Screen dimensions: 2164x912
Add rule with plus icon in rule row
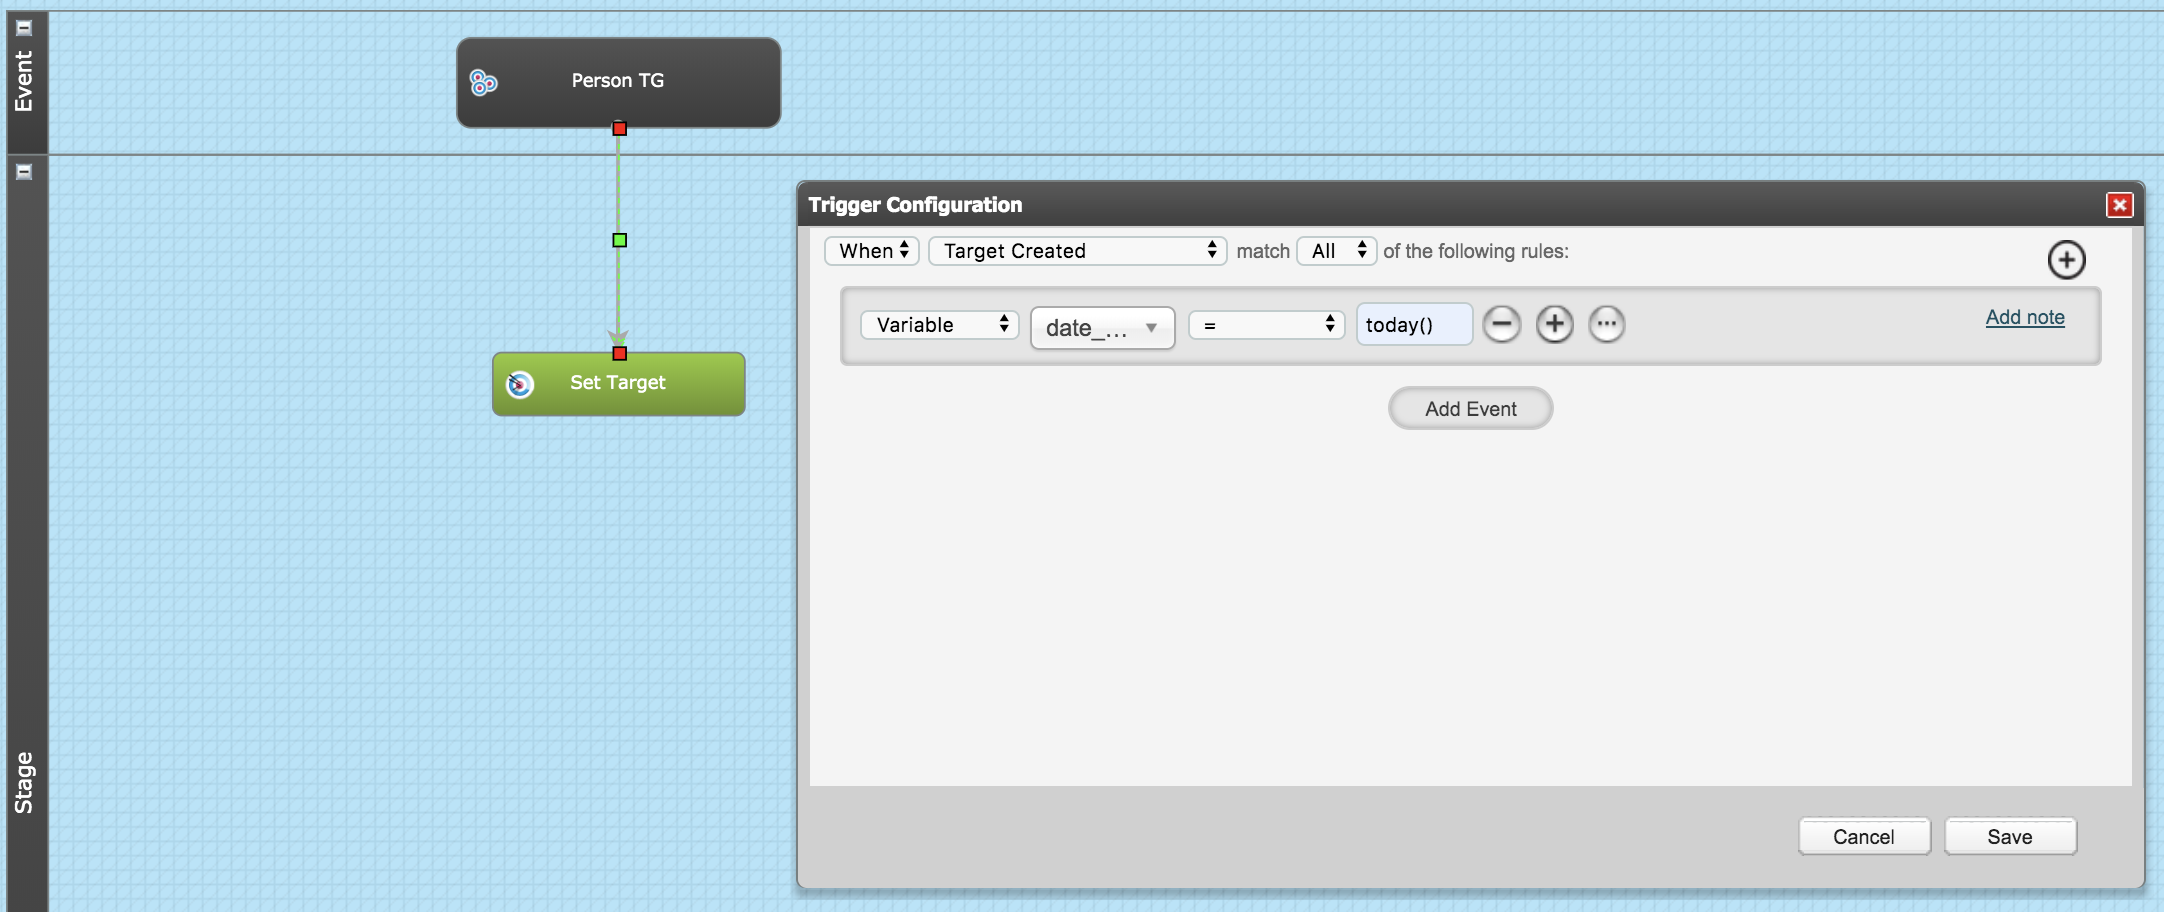[1555, 324]
